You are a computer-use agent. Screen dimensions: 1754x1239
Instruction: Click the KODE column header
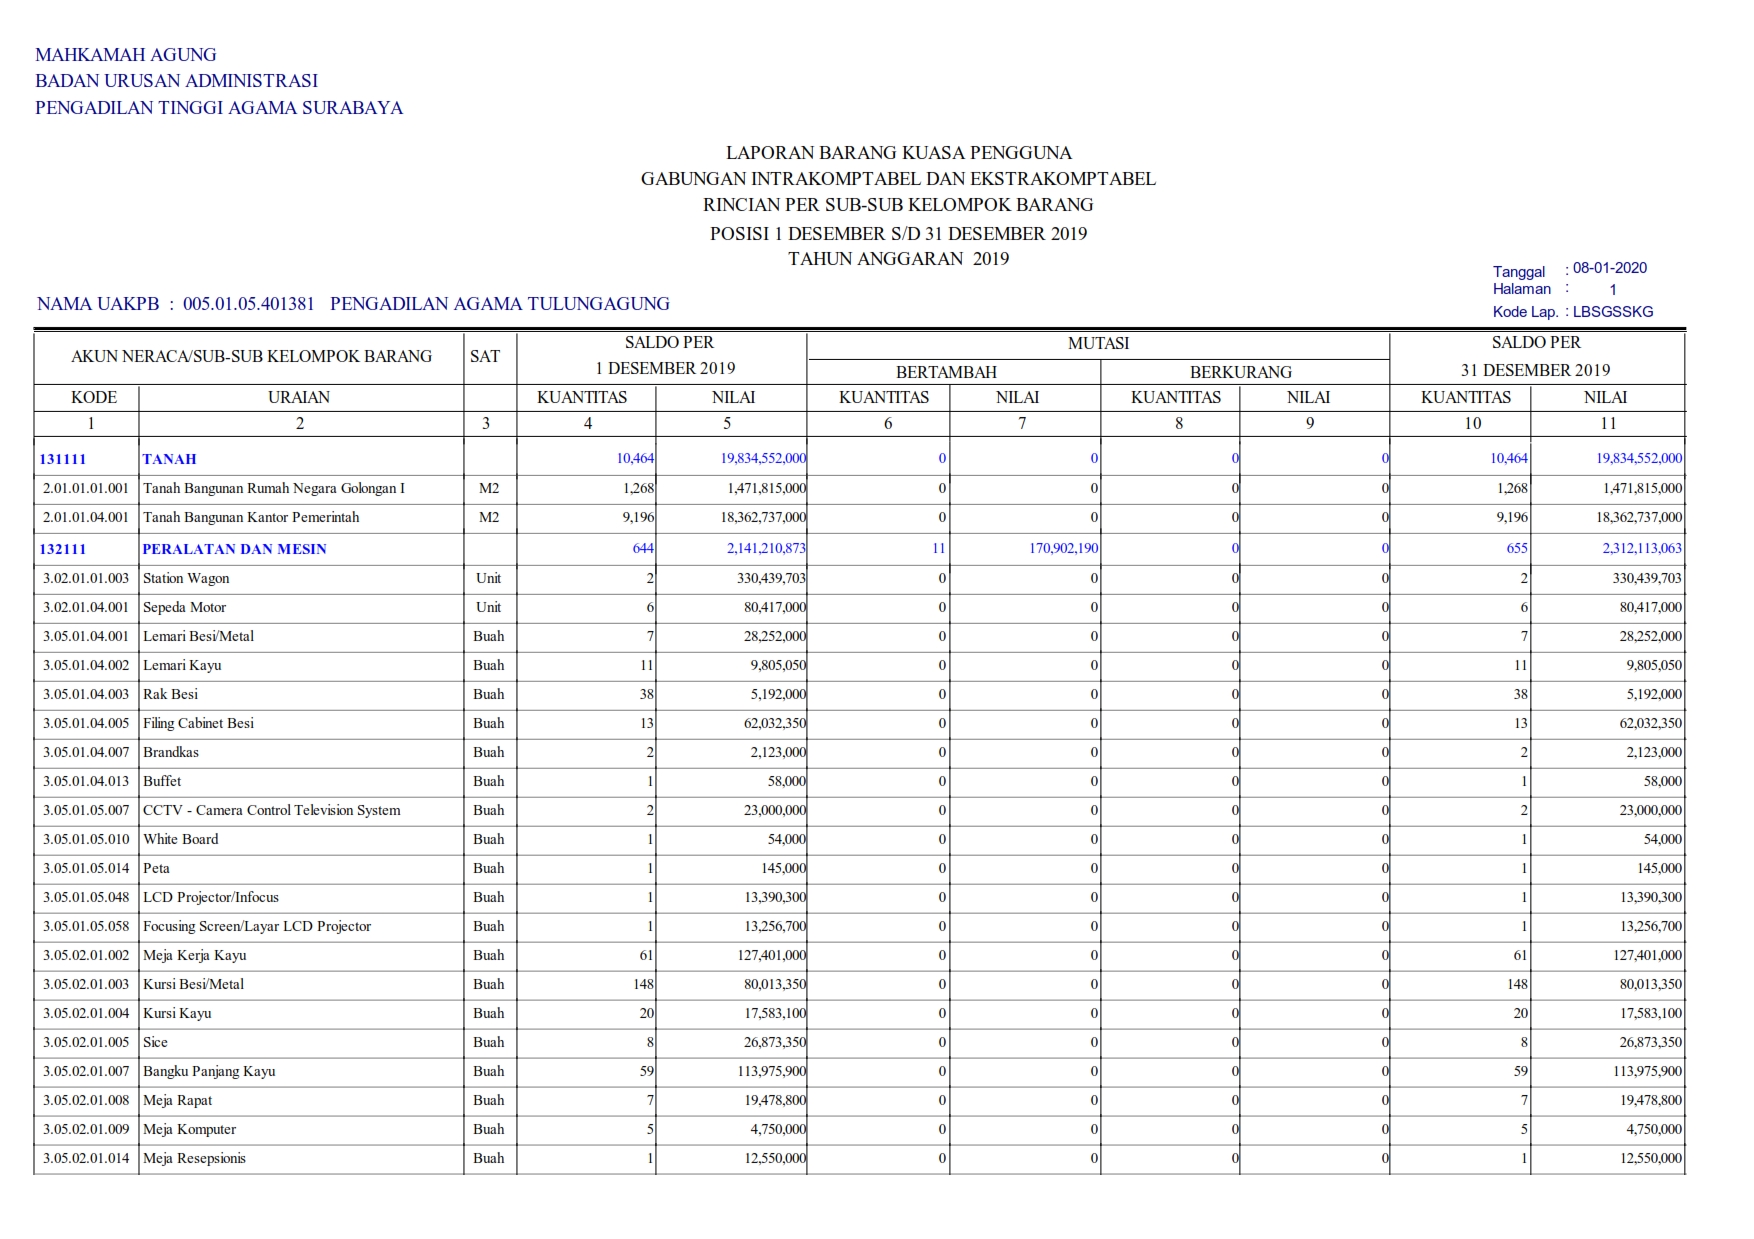pos(94,397)
